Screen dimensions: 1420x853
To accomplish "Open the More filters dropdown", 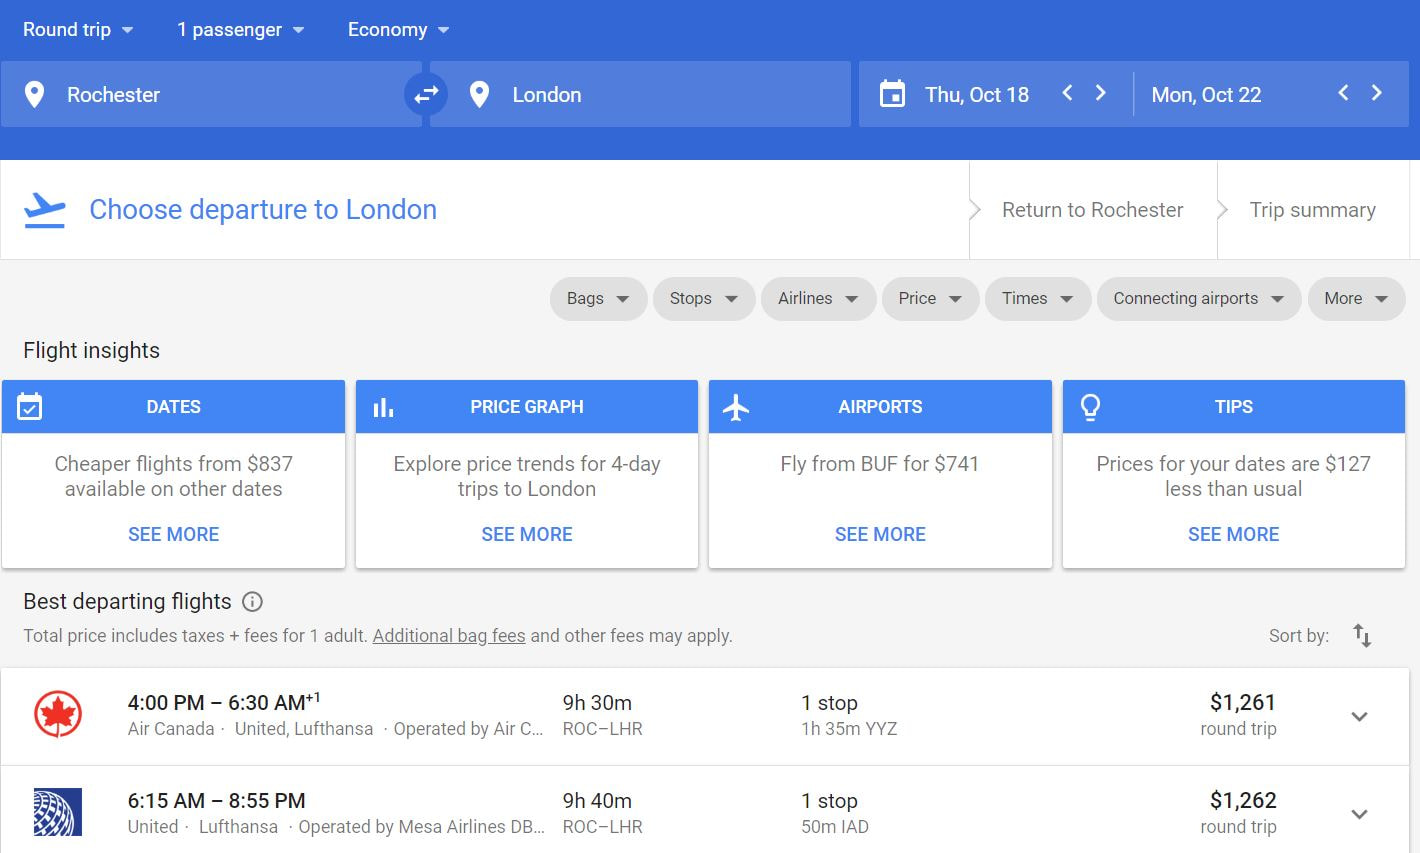I will coord(1356,298).
